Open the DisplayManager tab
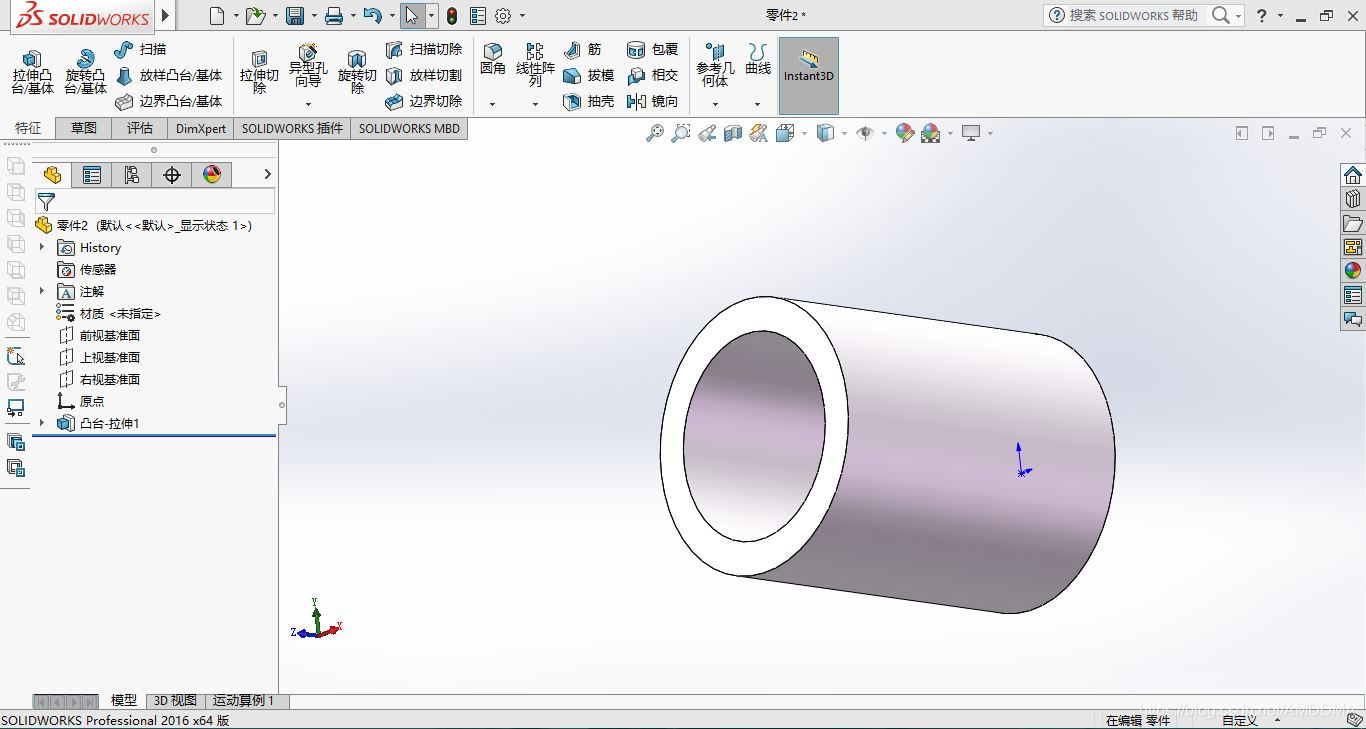 [212, 175]
